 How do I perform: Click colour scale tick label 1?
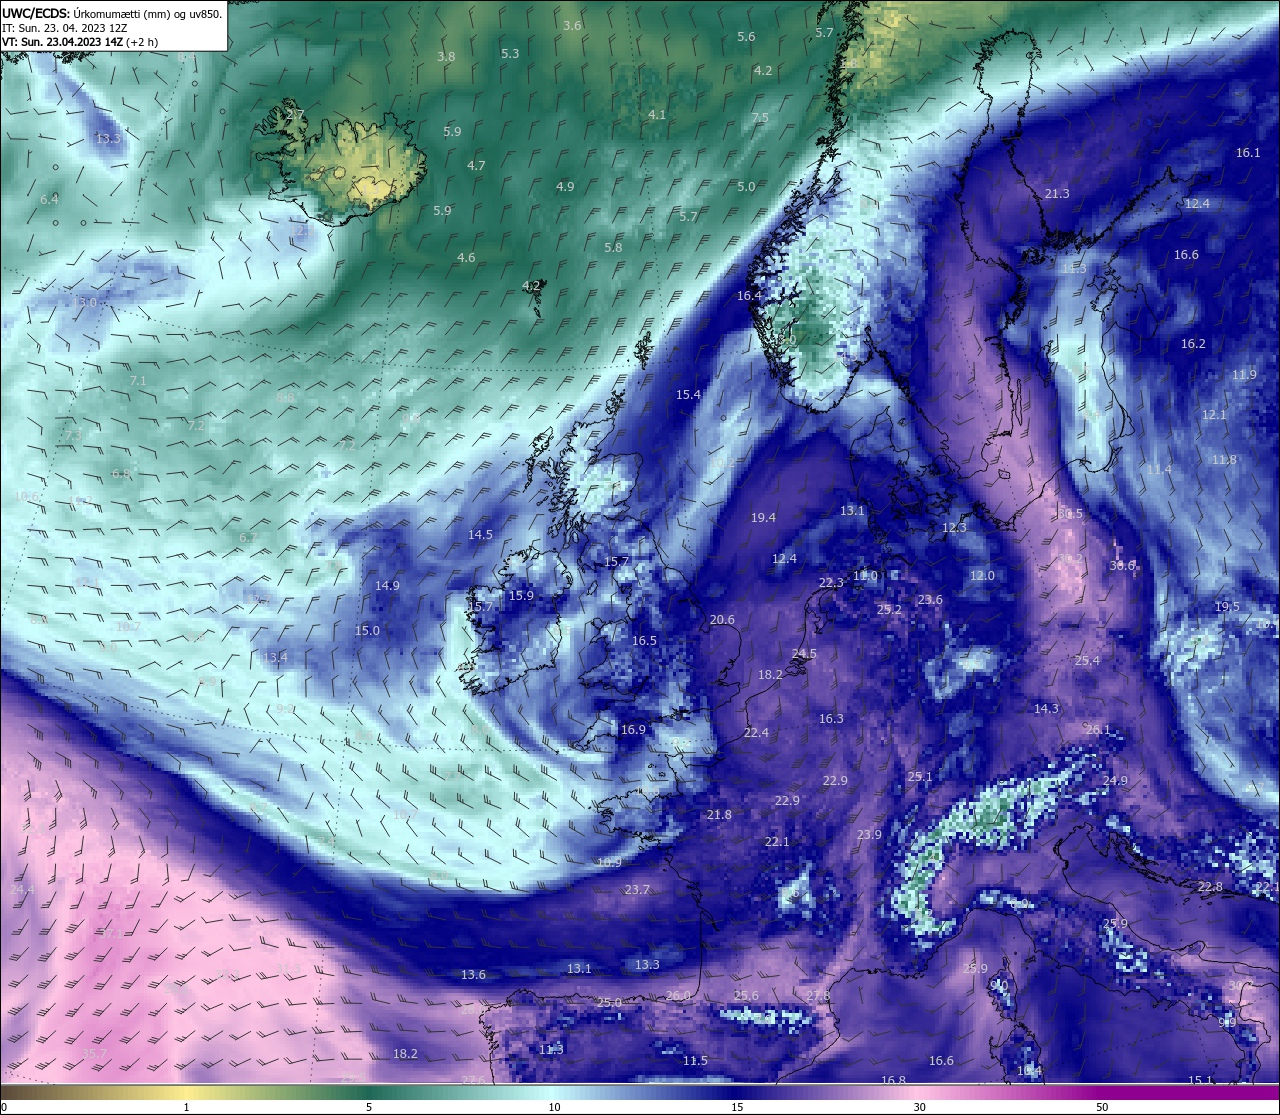(186, 1107)
